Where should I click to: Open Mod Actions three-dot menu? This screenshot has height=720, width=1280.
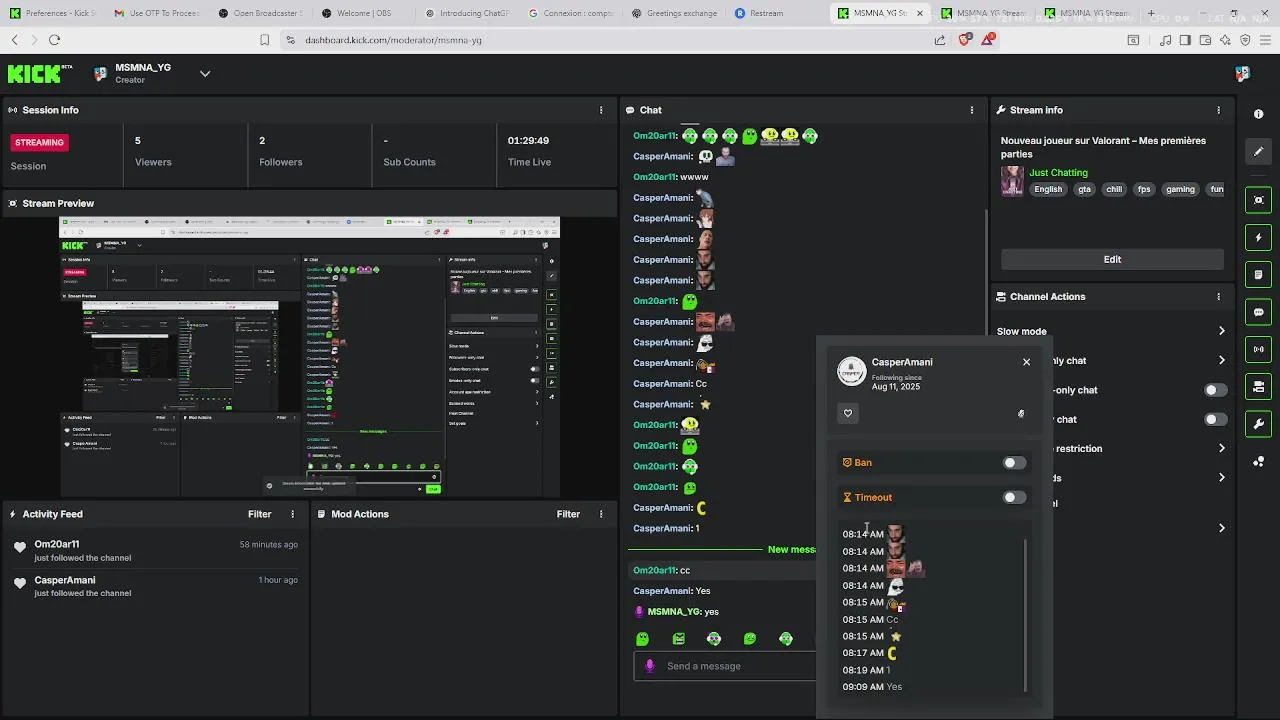[601, 514]
